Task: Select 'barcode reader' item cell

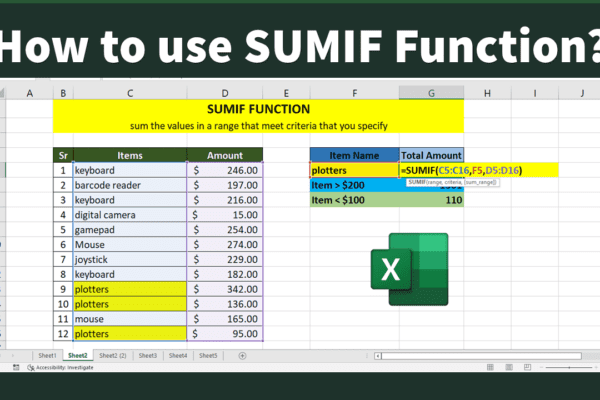Action: pyautogui.click(x=130, y=185)
